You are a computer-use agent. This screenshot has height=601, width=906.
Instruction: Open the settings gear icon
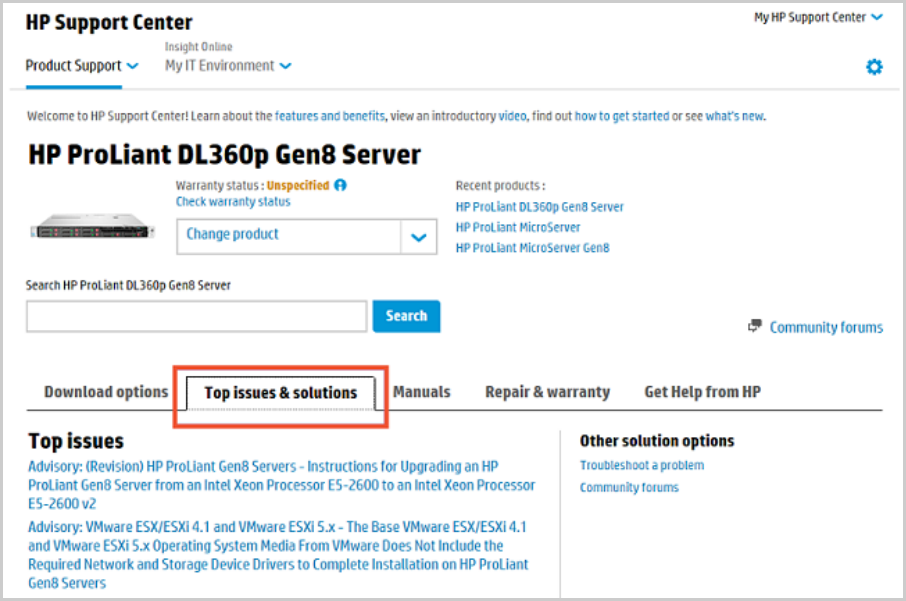(x=874, y=67)
